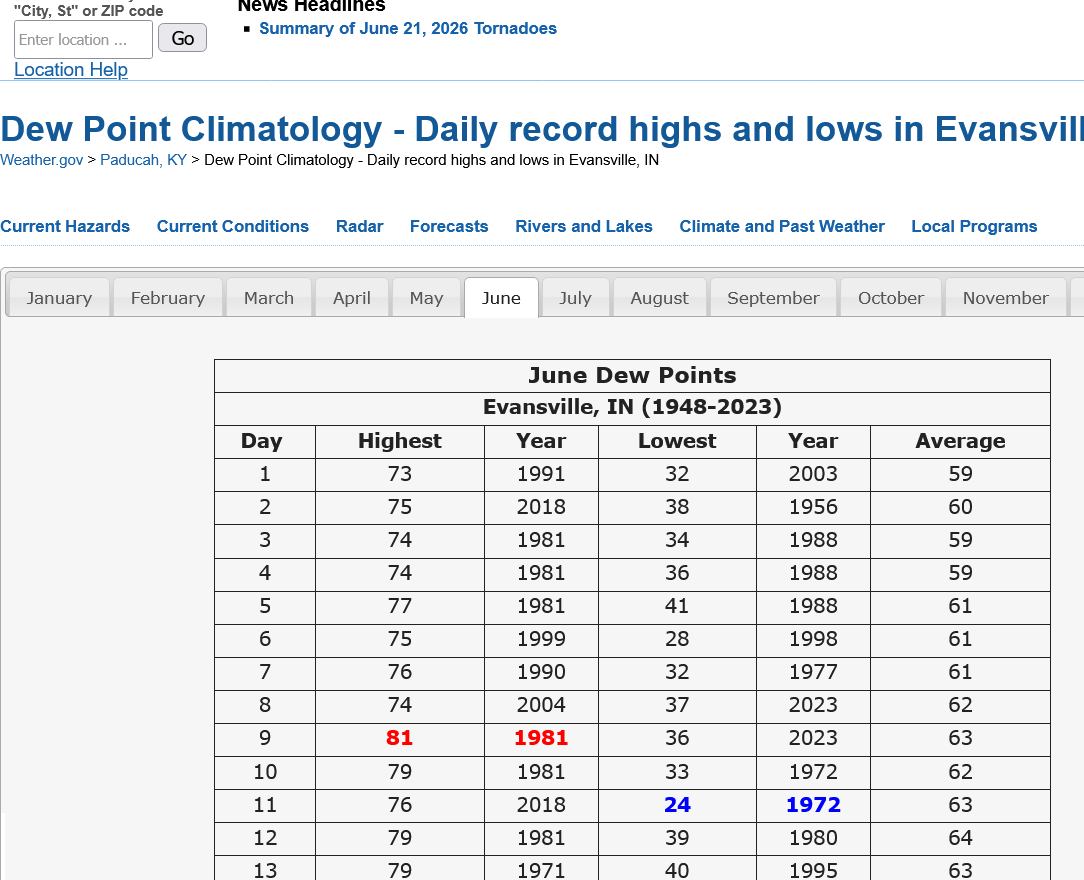Click the Highest column header

coord(400,441)
